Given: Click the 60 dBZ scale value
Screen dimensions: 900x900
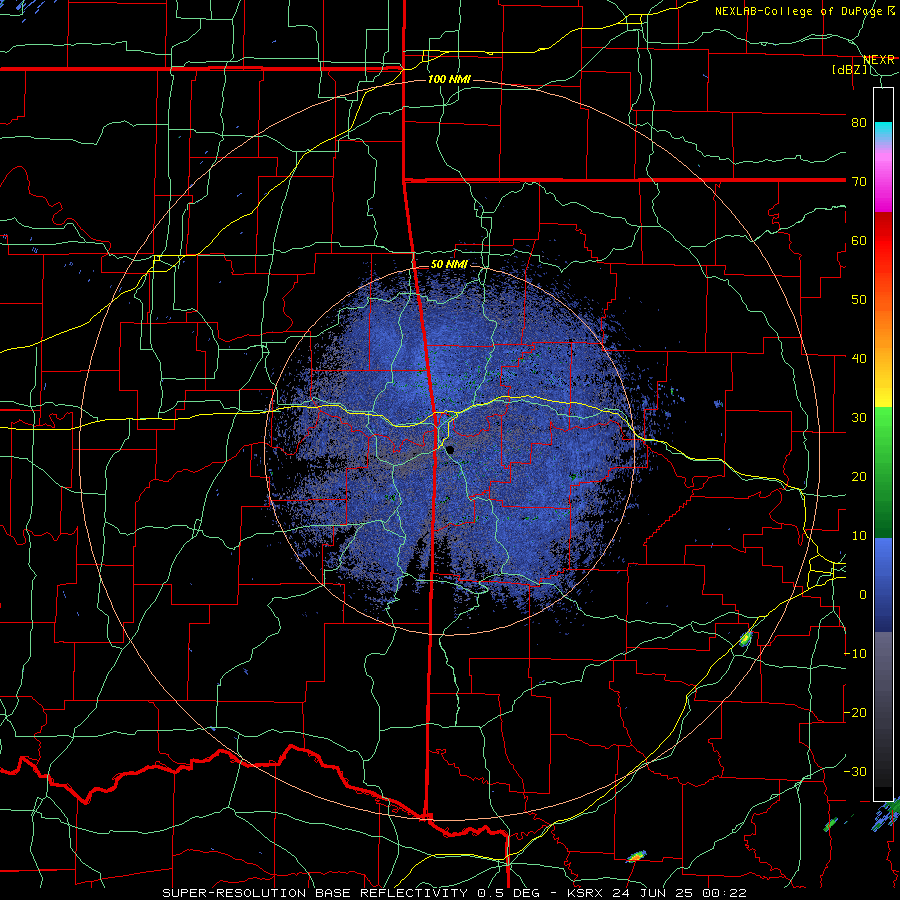Looking at the screenshot, I should [x=859, y=240].
